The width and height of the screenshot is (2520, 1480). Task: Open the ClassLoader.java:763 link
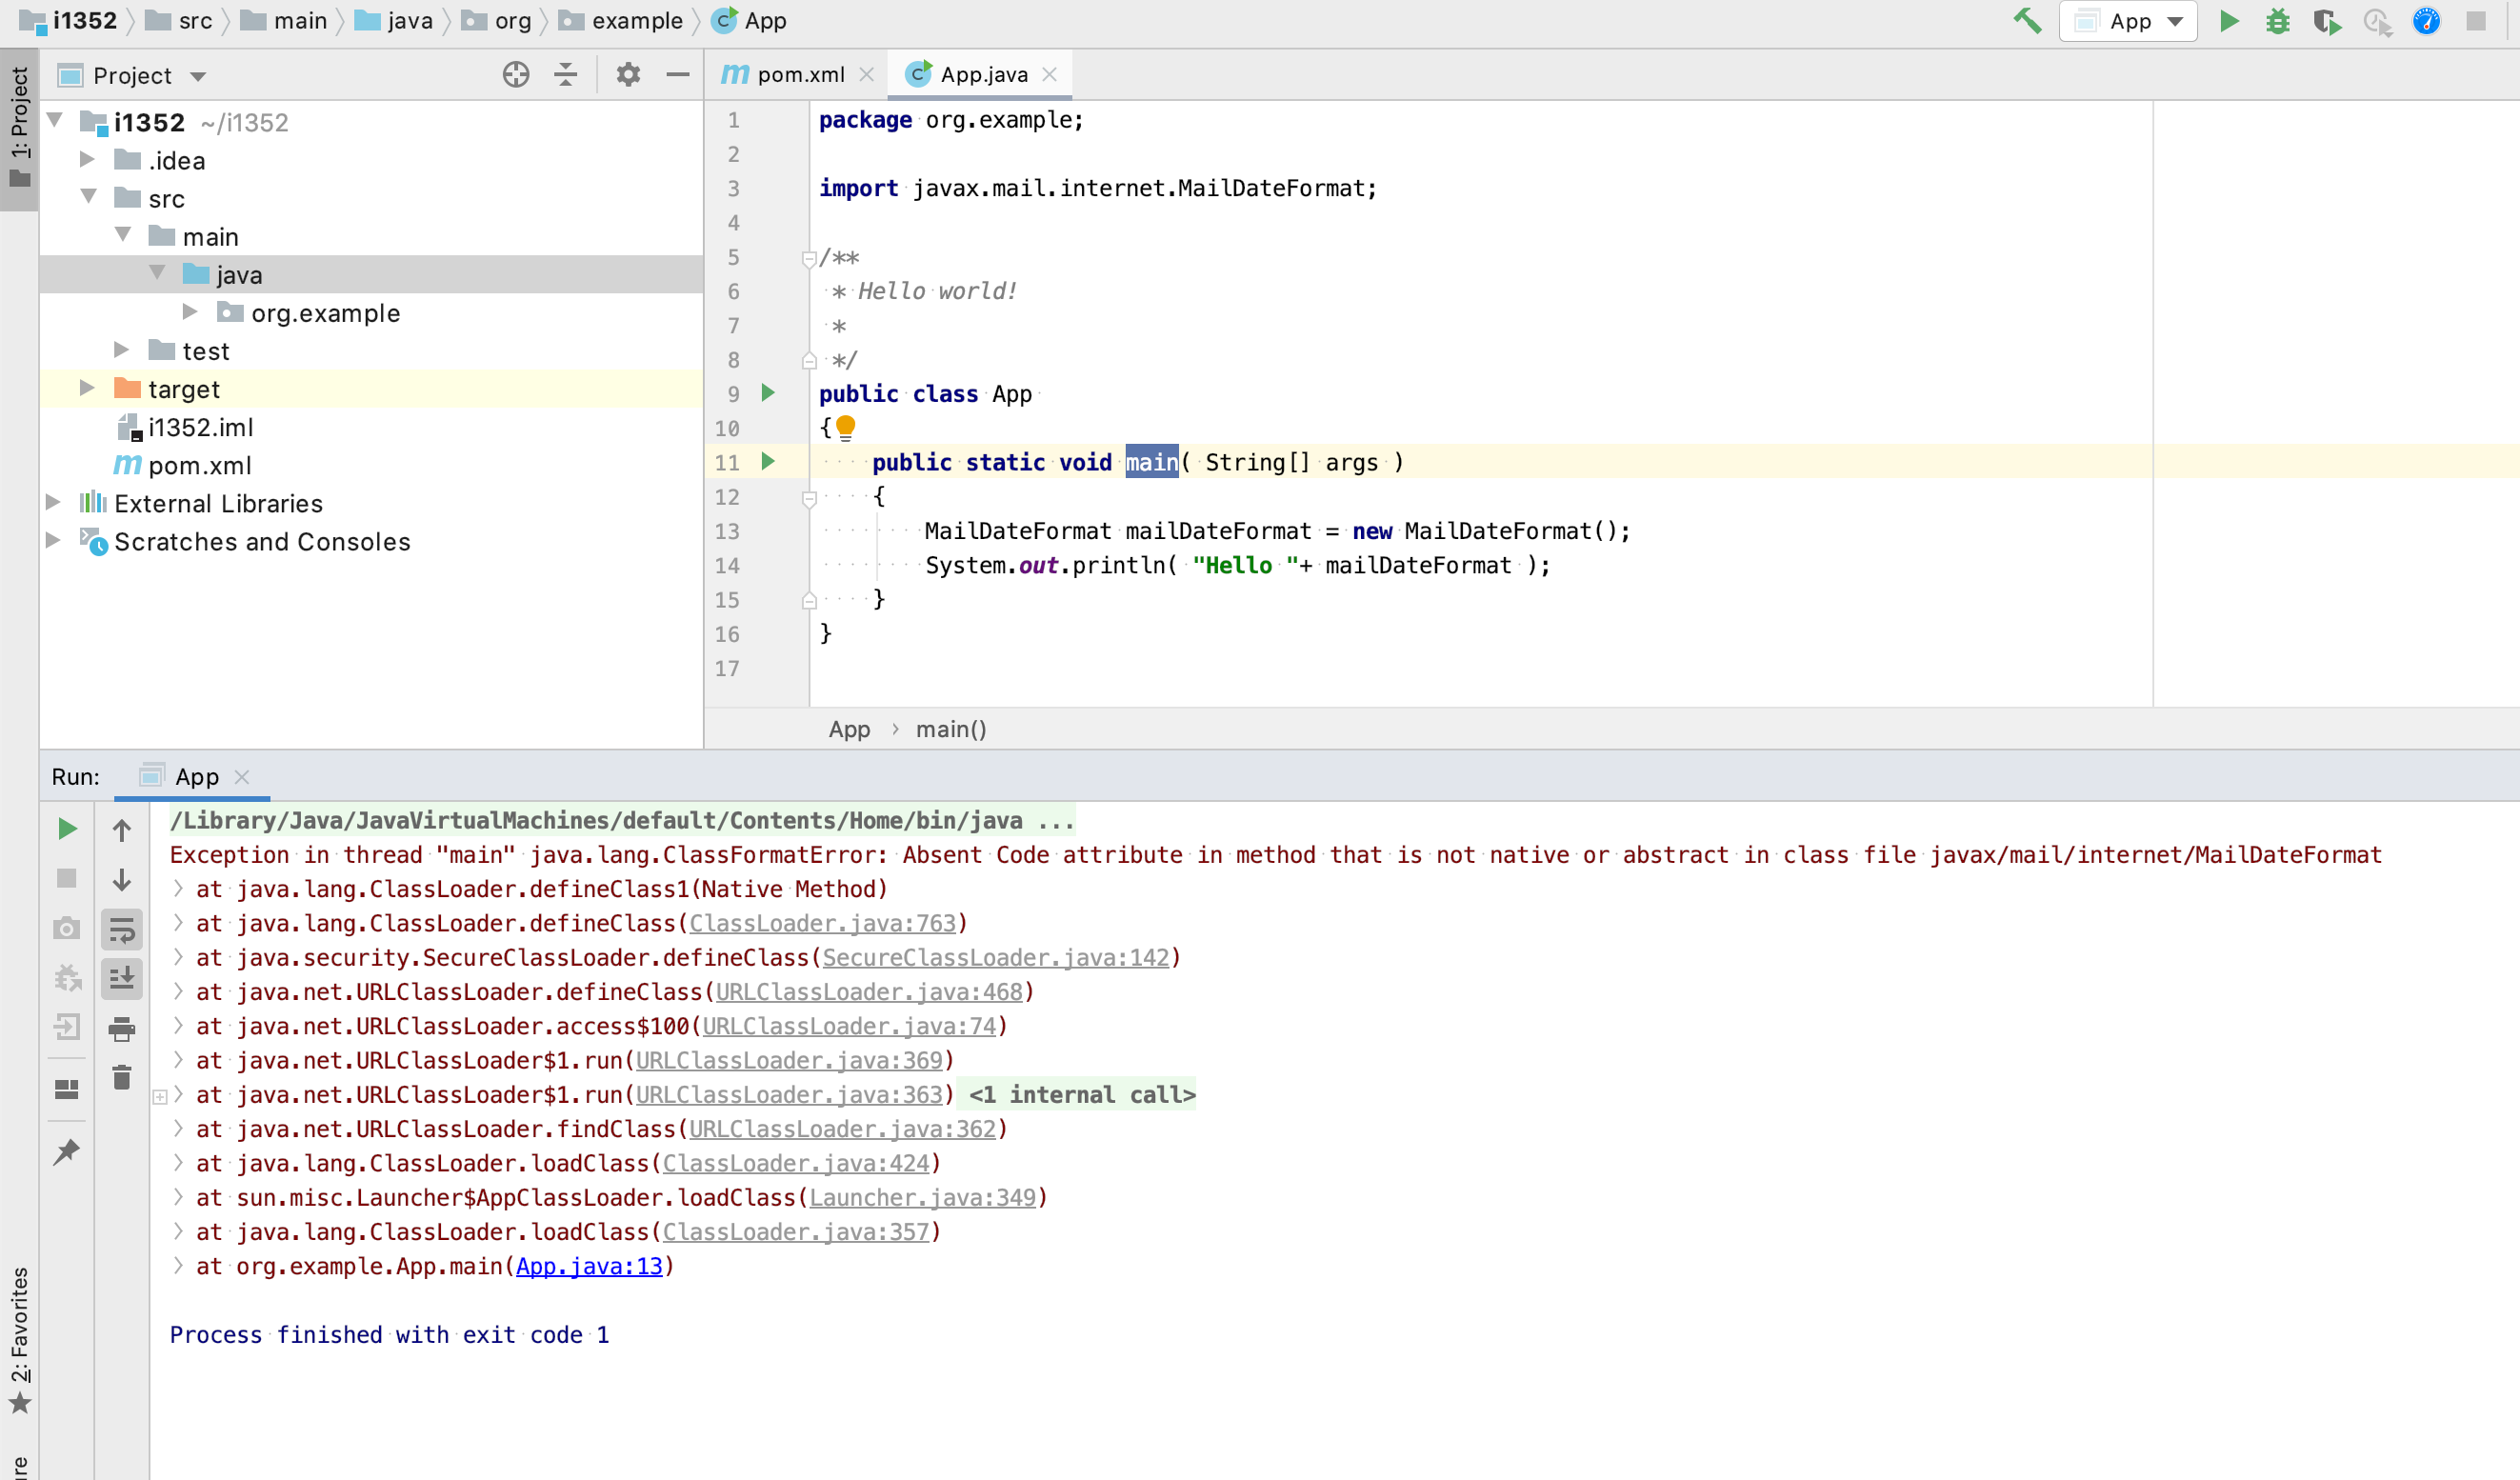click(822, 924)
